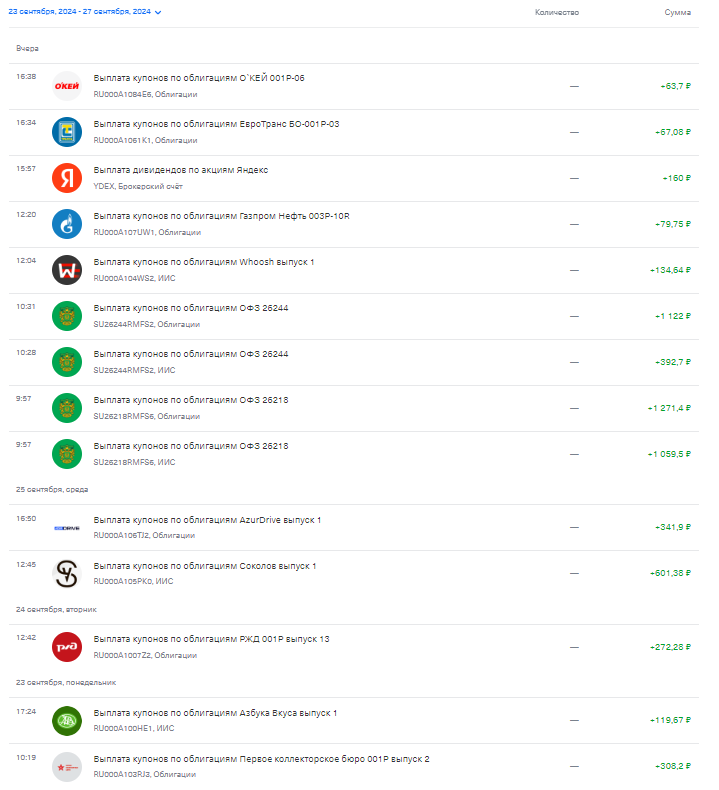Click the ОФЗ 26218 emblem in the +1 271,4 ₽ row

pyautogui.click(x=67, y=408)
